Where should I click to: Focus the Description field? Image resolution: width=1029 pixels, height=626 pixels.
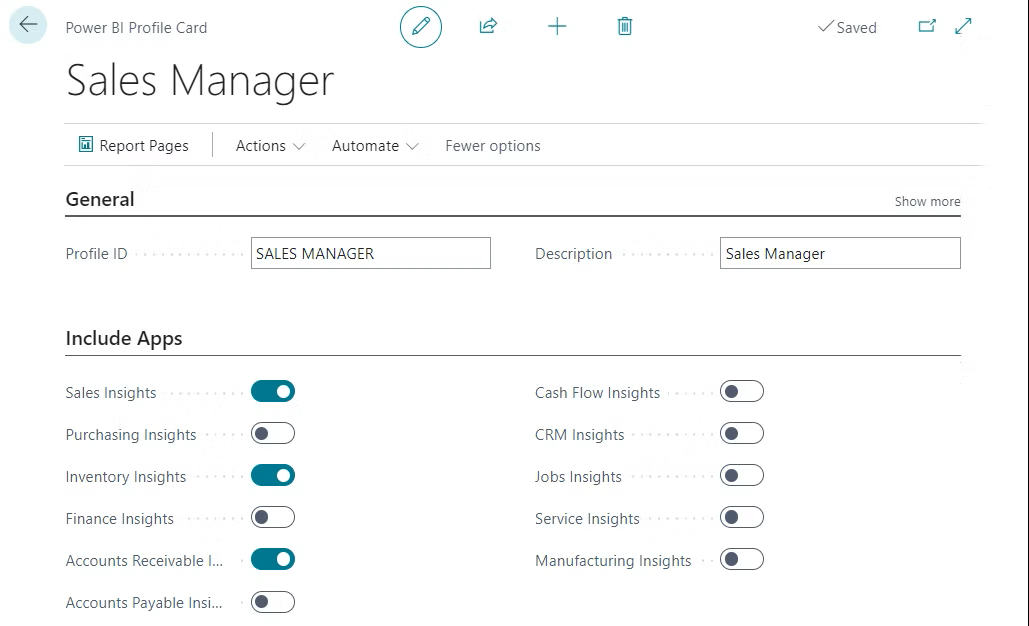click(x=840, y=253)
